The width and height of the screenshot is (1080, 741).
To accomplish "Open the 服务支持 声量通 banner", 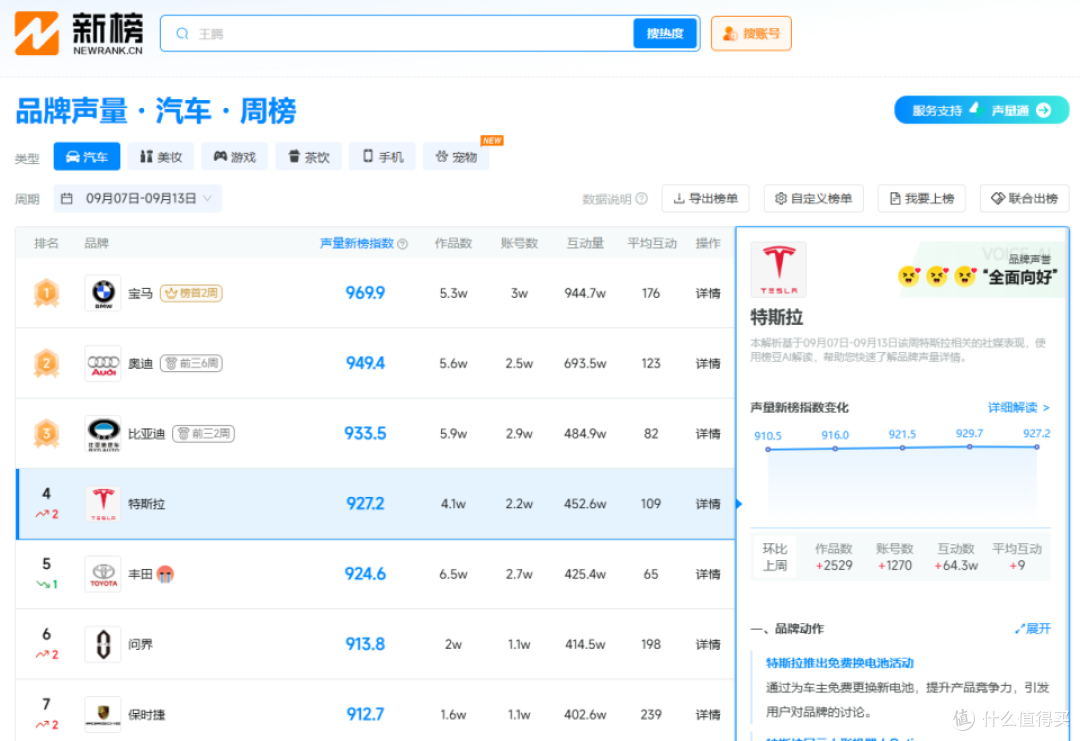I will click(x=982, y=110).
